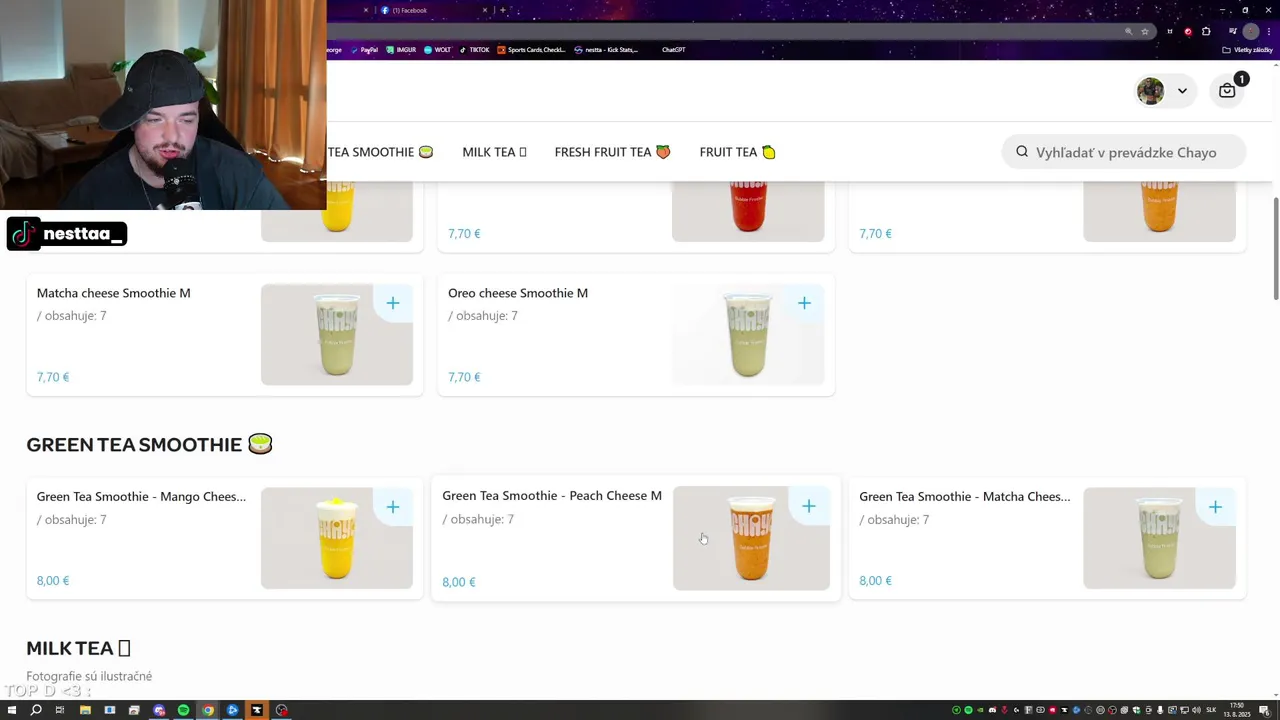Switch to the MILK TEA category tab
Viewport: 1280px width, 720px height.
494,152
